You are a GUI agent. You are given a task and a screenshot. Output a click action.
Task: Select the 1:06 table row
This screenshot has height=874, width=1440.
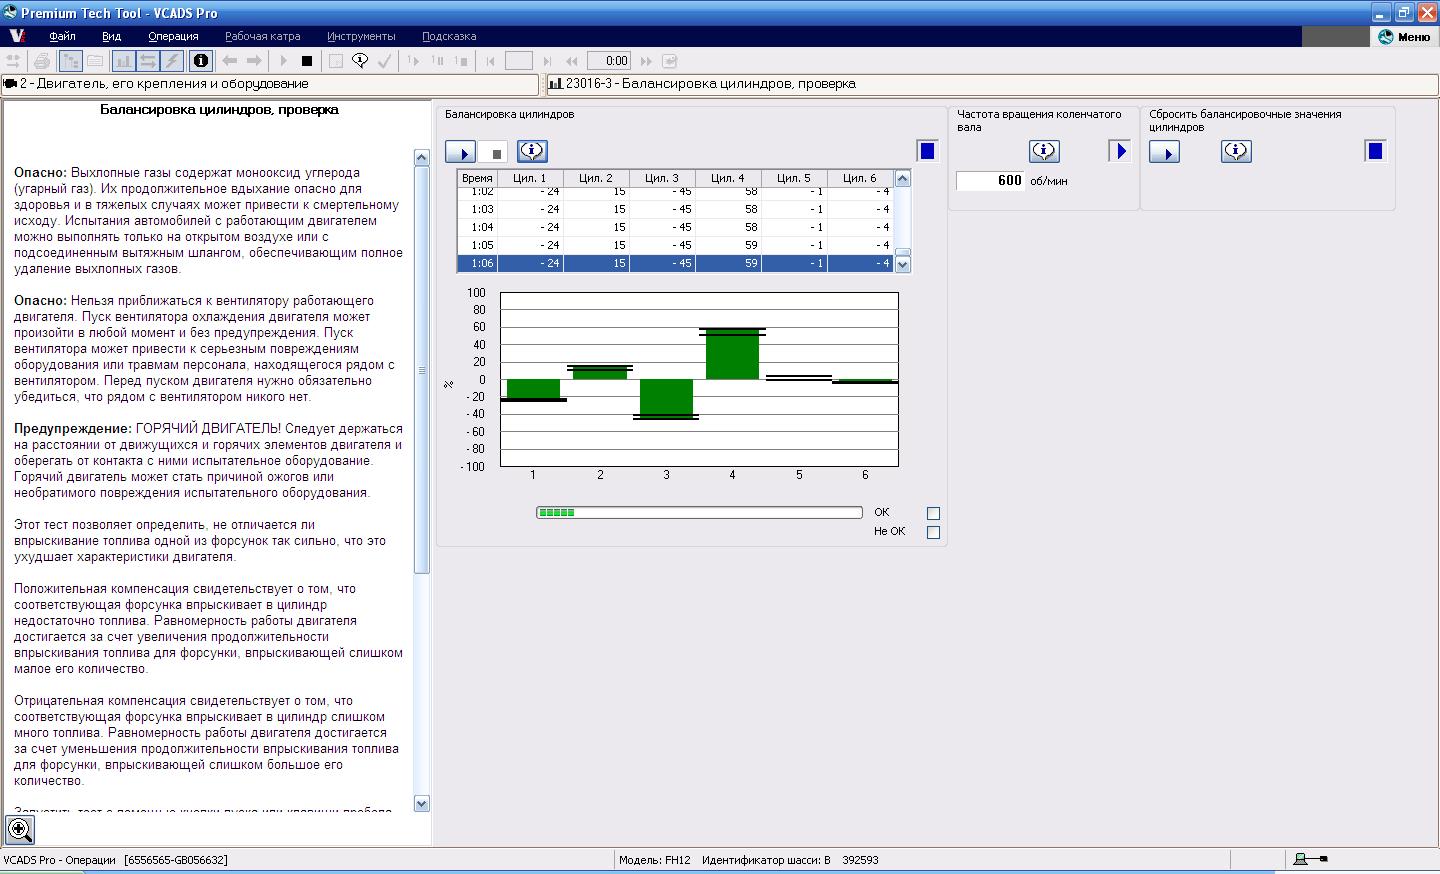tap(676, 264)
